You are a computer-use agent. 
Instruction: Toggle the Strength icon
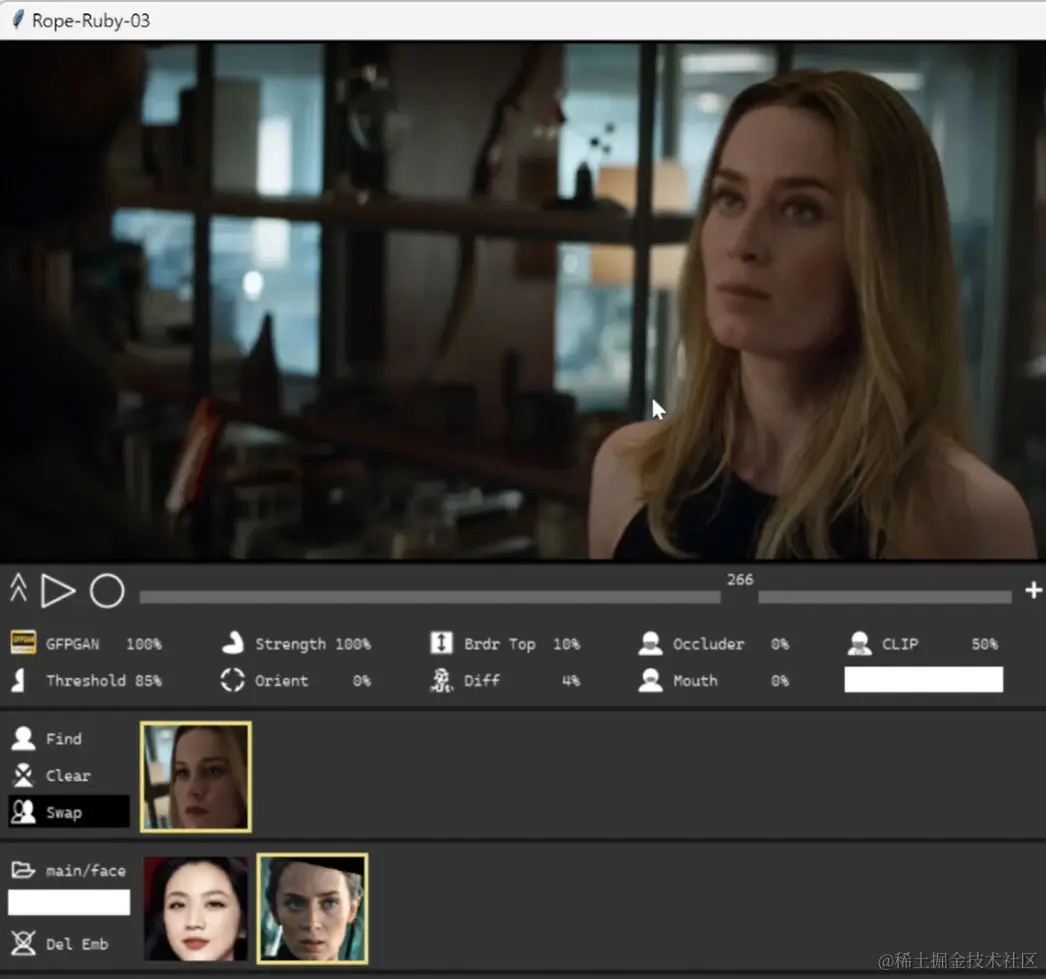(x=233, y=643)
